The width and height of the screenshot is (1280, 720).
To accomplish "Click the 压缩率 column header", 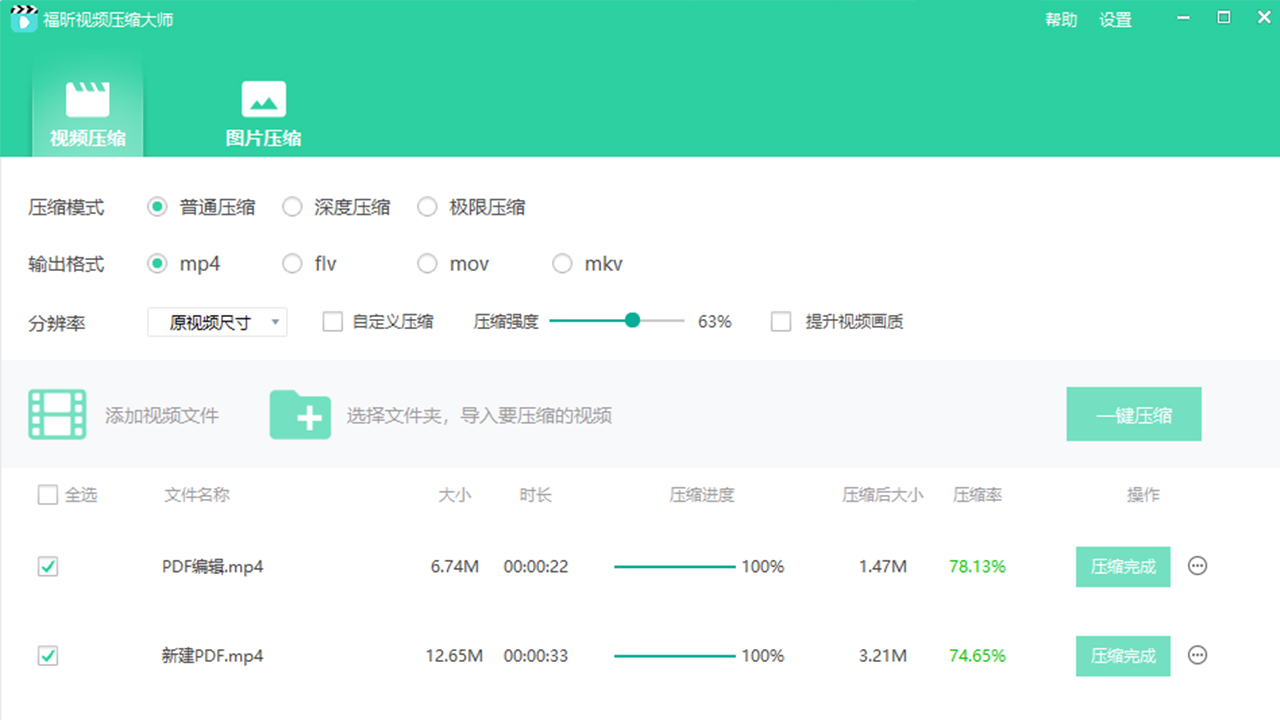I will [977, 495].
